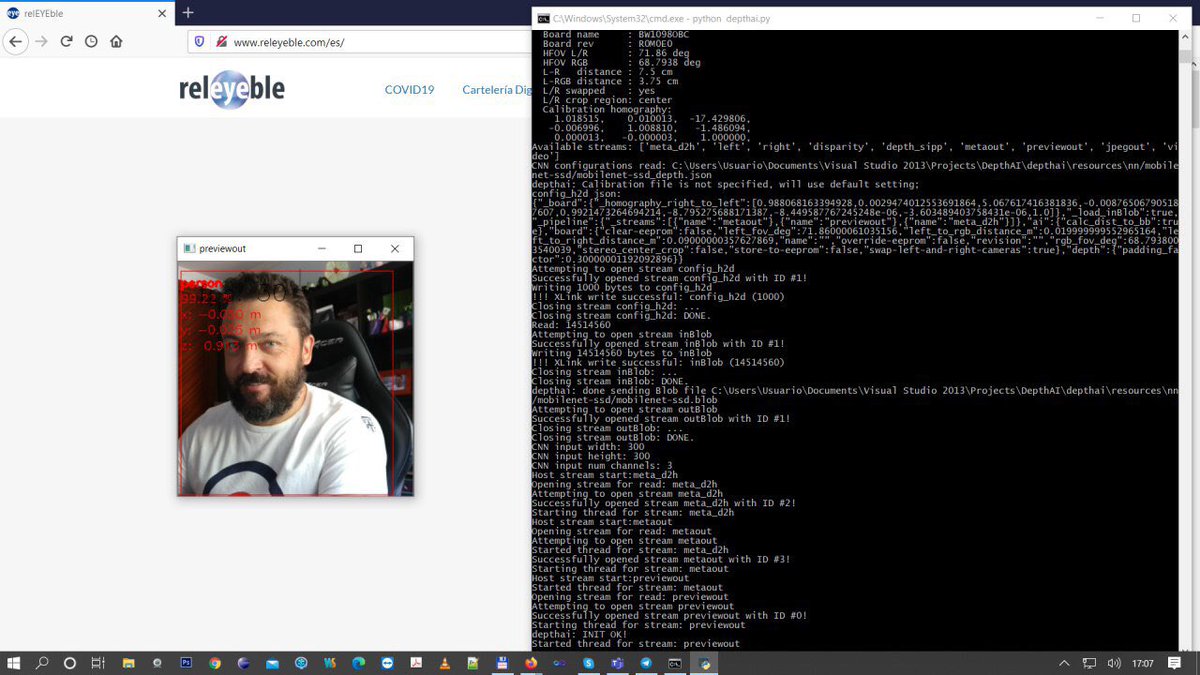Click the releyeble site logo
The height and width of the screenshot is (675, 1200).
pyautogui.click(x=231, y=88)
